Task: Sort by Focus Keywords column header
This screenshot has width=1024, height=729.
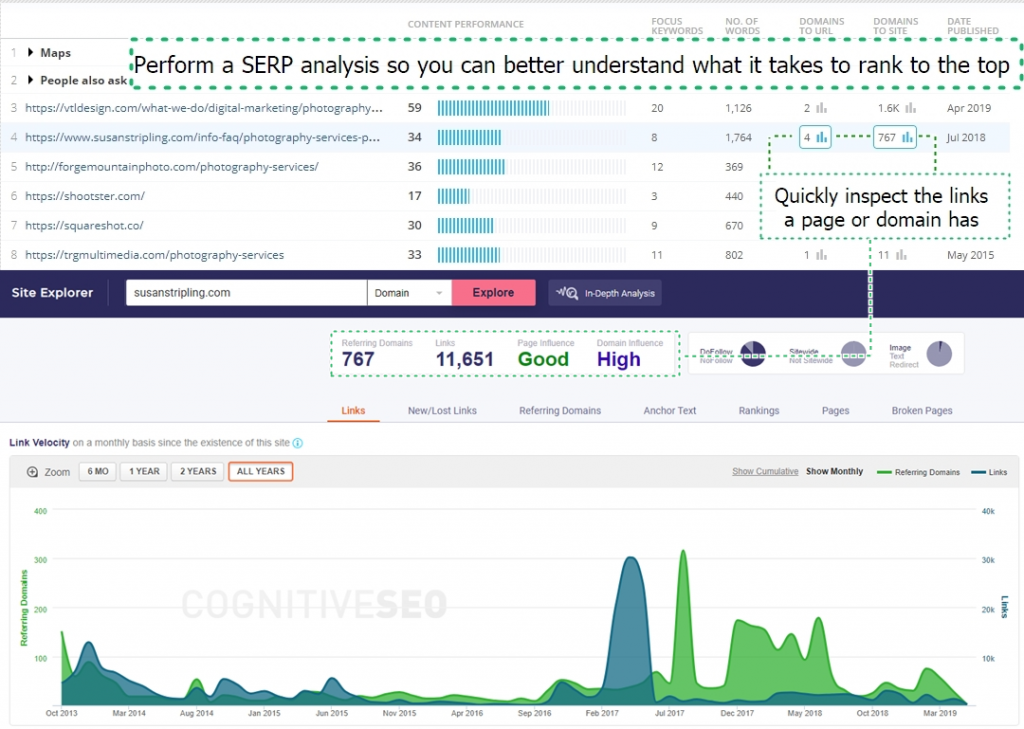Action: [677, 26]
